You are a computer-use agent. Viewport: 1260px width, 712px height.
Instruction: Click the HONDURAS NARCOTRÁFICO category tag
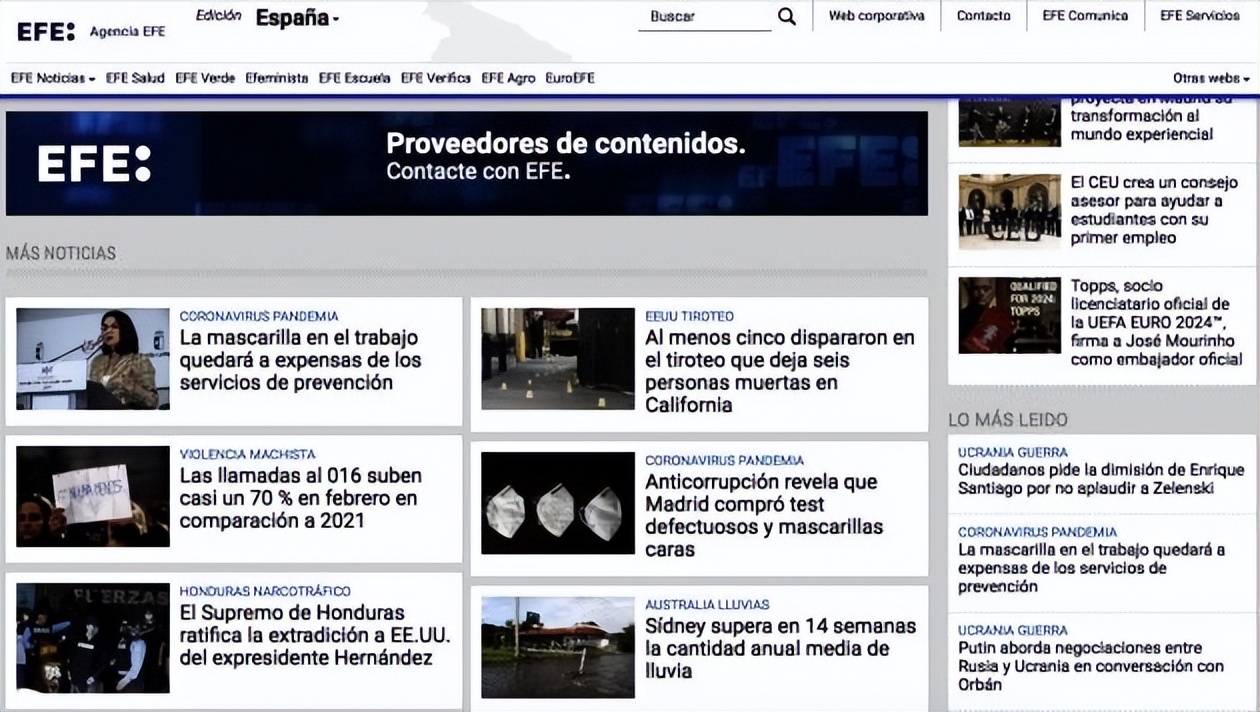(265, 591)
